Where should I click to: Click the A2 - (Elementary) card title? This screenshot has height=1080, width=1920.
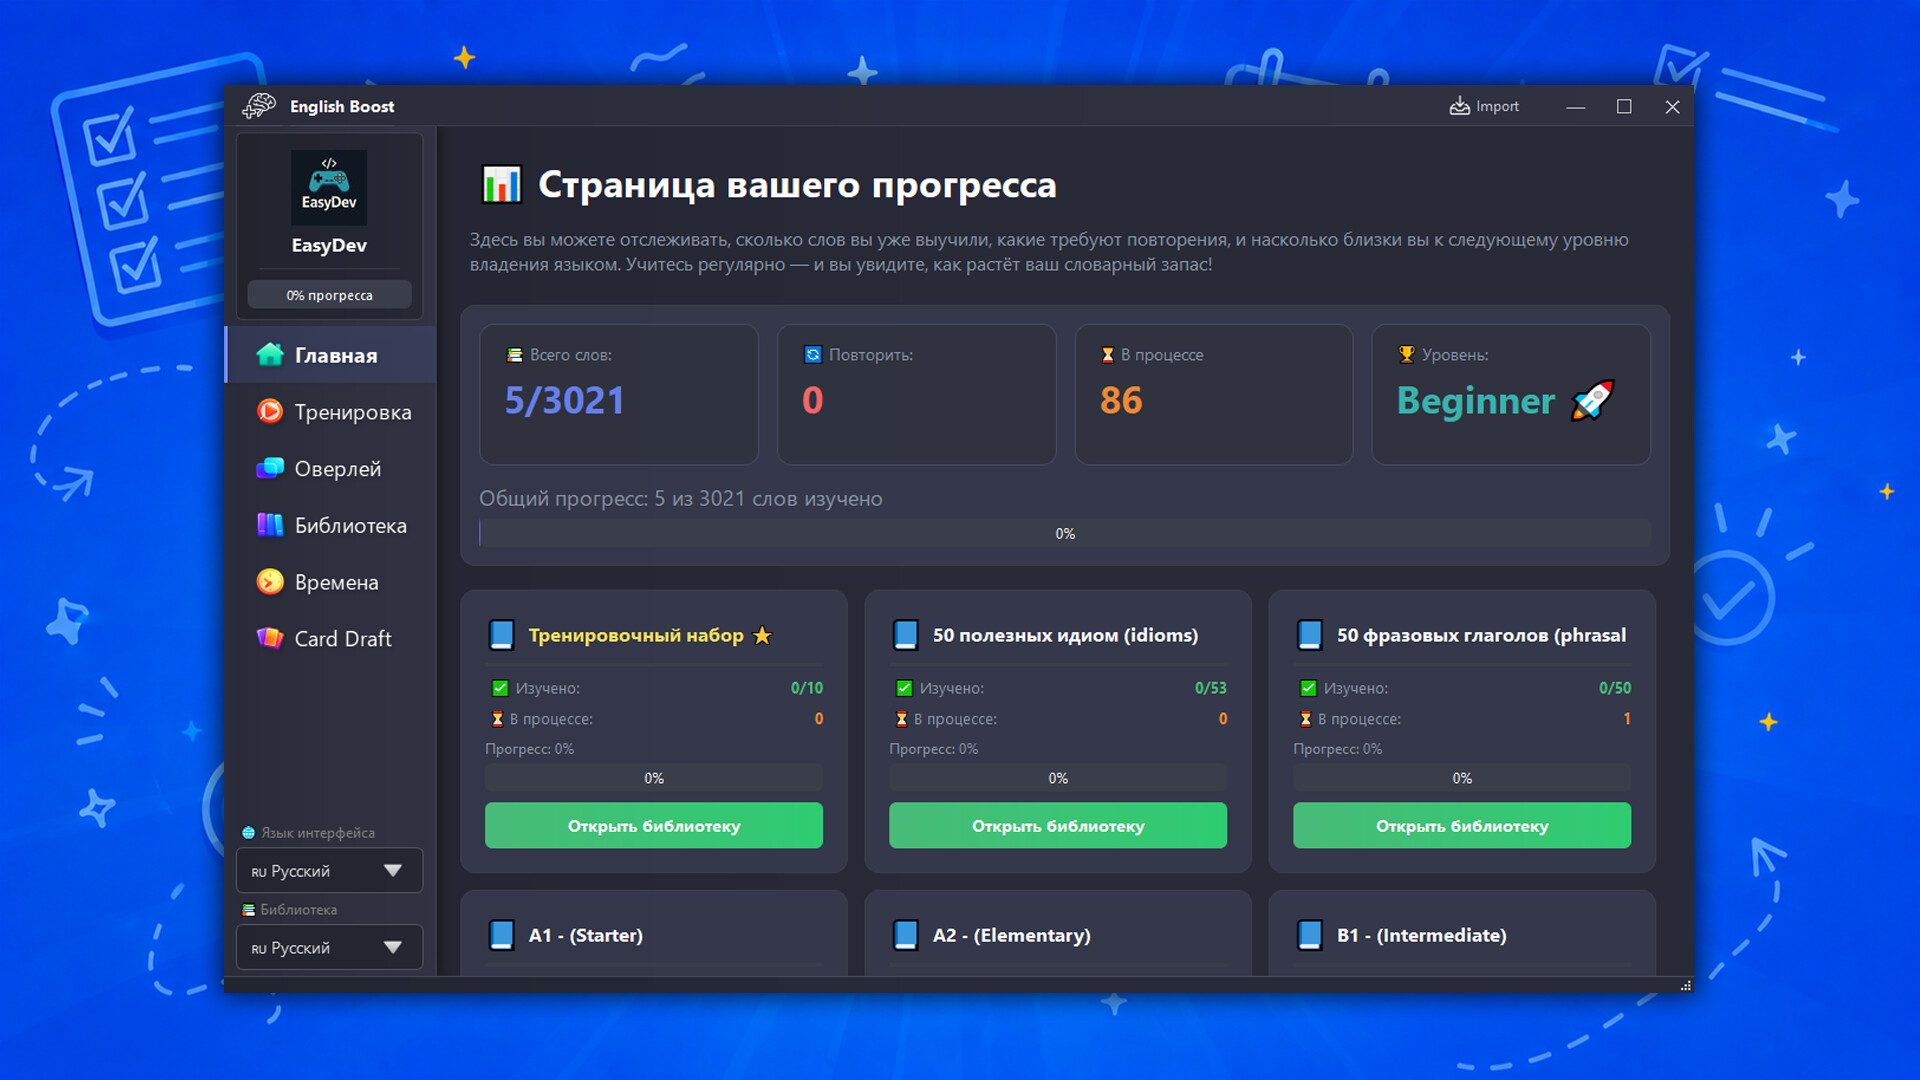click(1012, 935)
